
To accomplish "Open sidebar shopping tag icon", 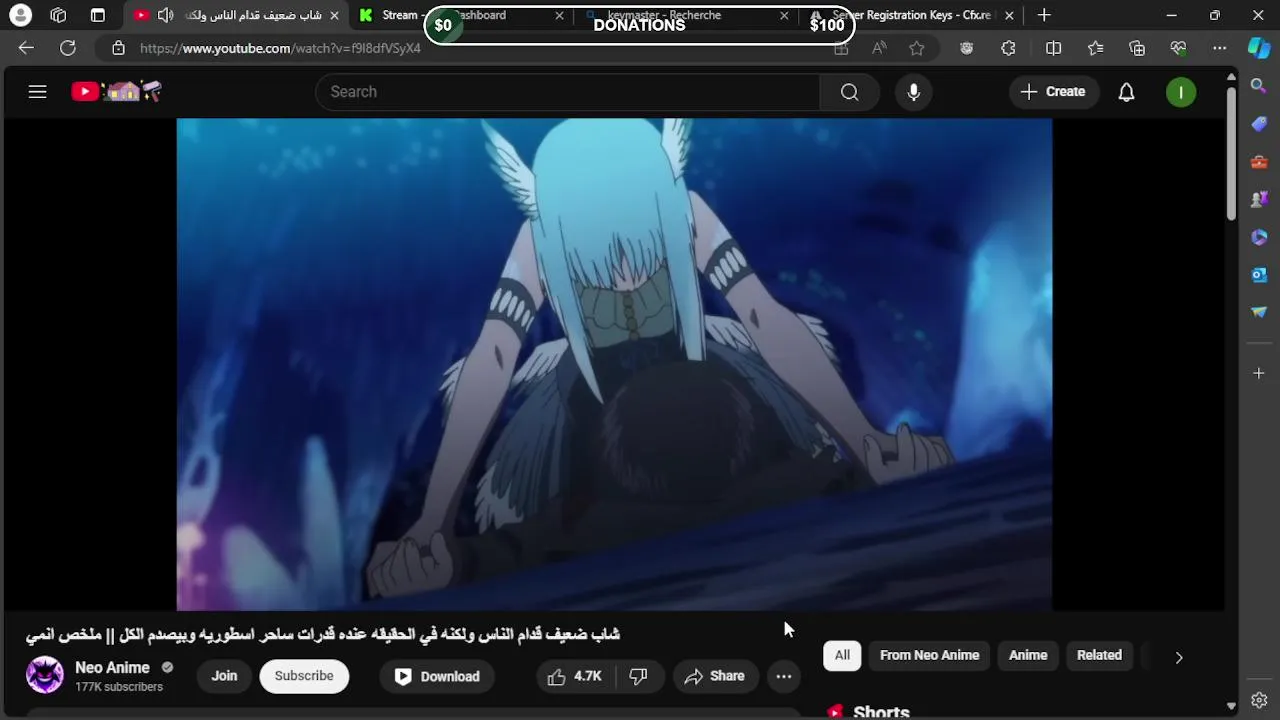I will click(x=1259, y=124).
